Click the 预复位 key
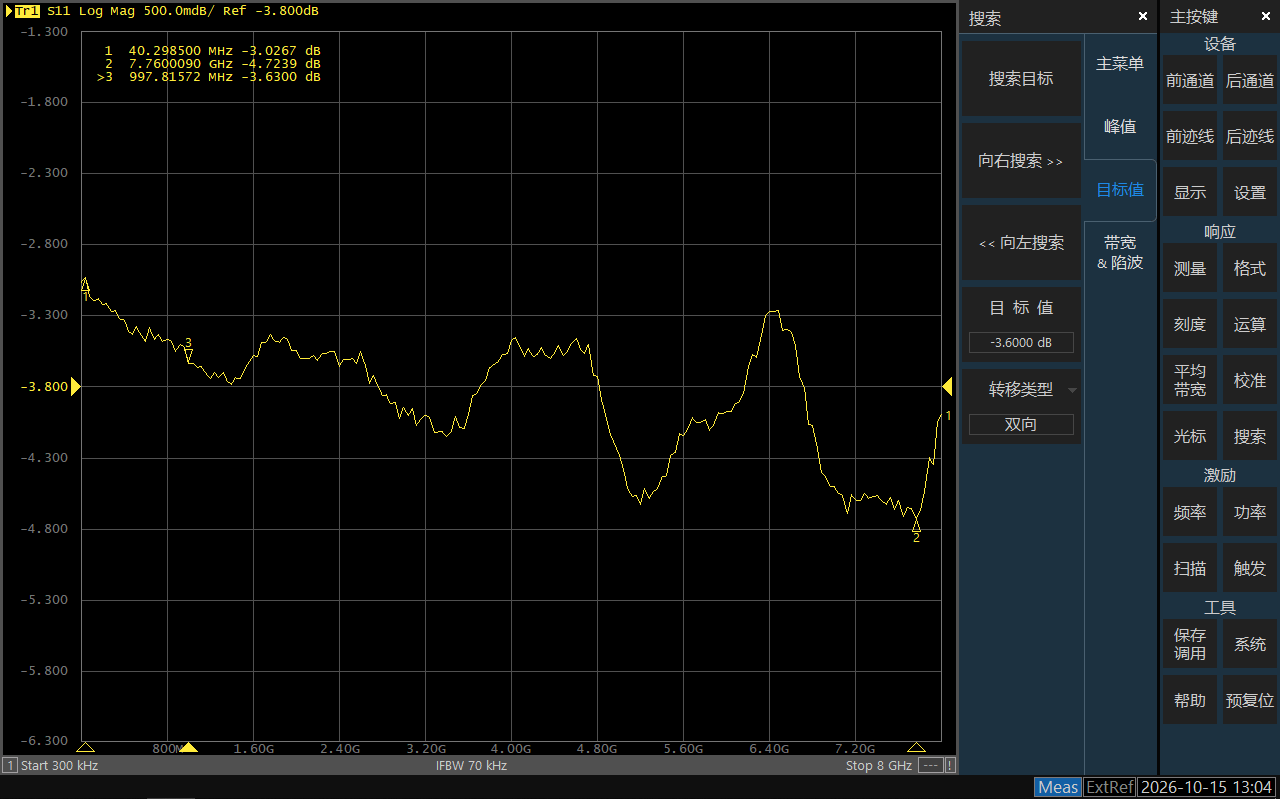 coord(1250,701)
